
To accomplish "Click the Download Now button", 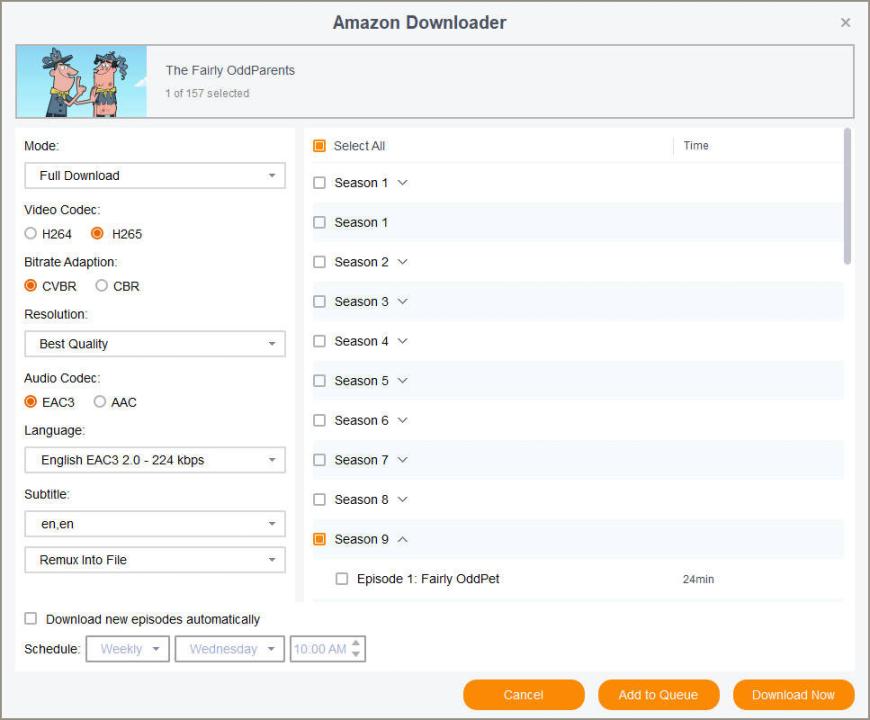I will click(x=793, y=695).
